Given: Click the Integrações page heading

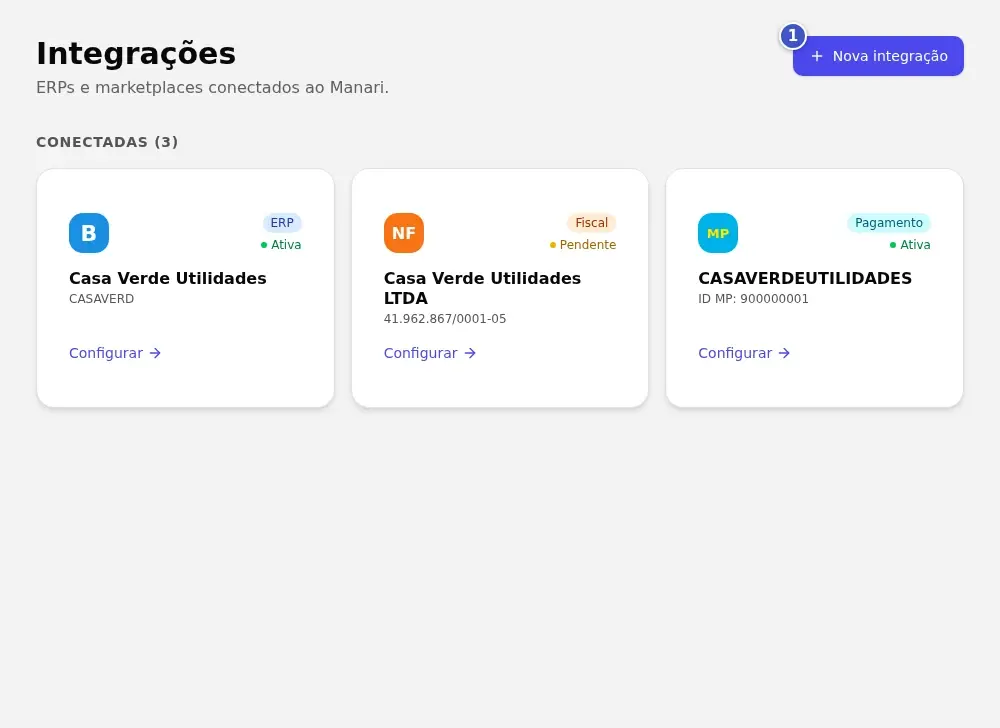Looking at the screenshot, I should (x=136, y=54).
